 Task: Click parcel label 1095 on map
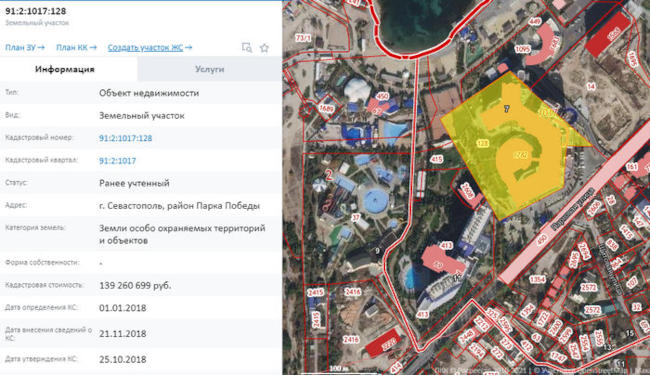(522, 49)
